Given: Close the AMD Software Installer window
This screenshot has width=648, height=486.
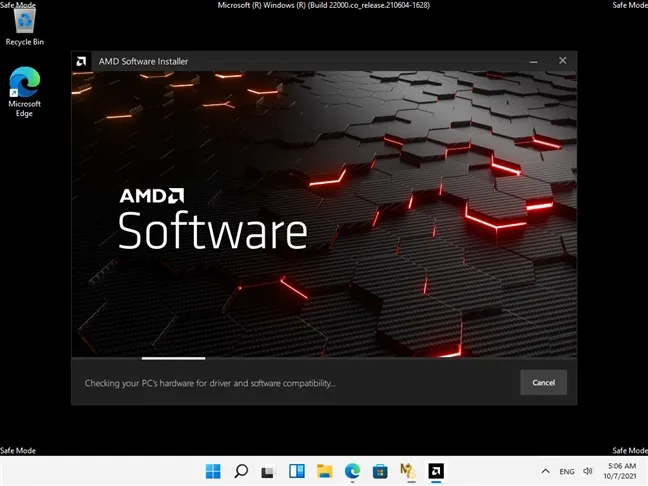Looking at the screenshot, I should click(562, 61).
